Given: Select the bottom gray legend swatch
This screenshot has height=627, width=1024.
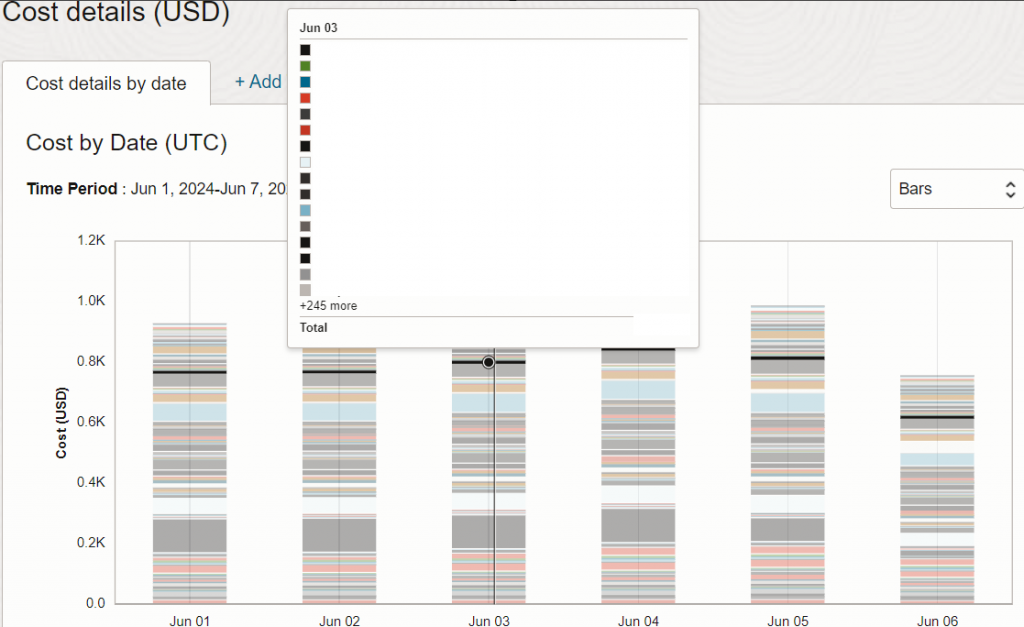Looking at the screenshot, I should click(x=305, y=273).
